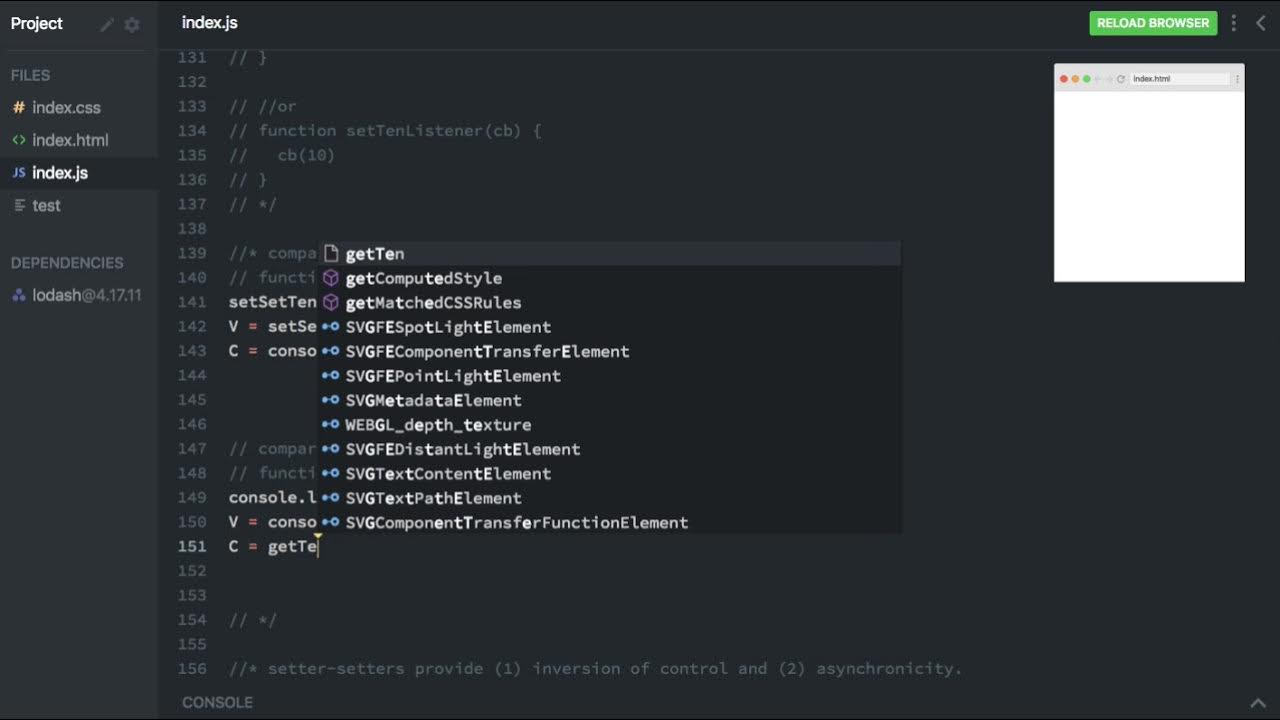Open the index.html file

70,140
